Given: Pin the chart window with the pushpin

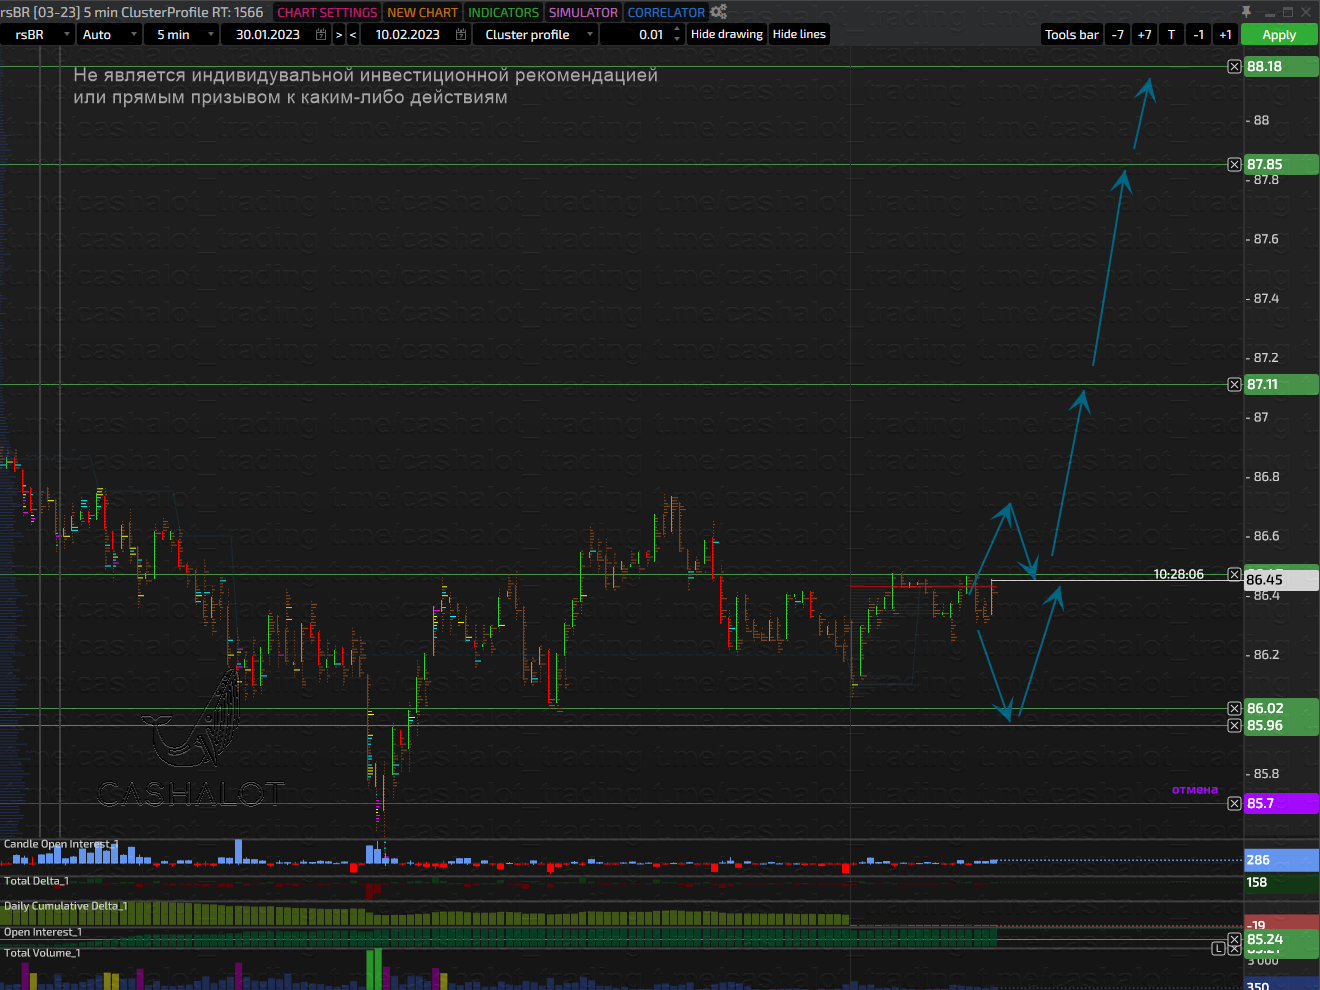Looking at the screenshot, I should [1246, 12].
